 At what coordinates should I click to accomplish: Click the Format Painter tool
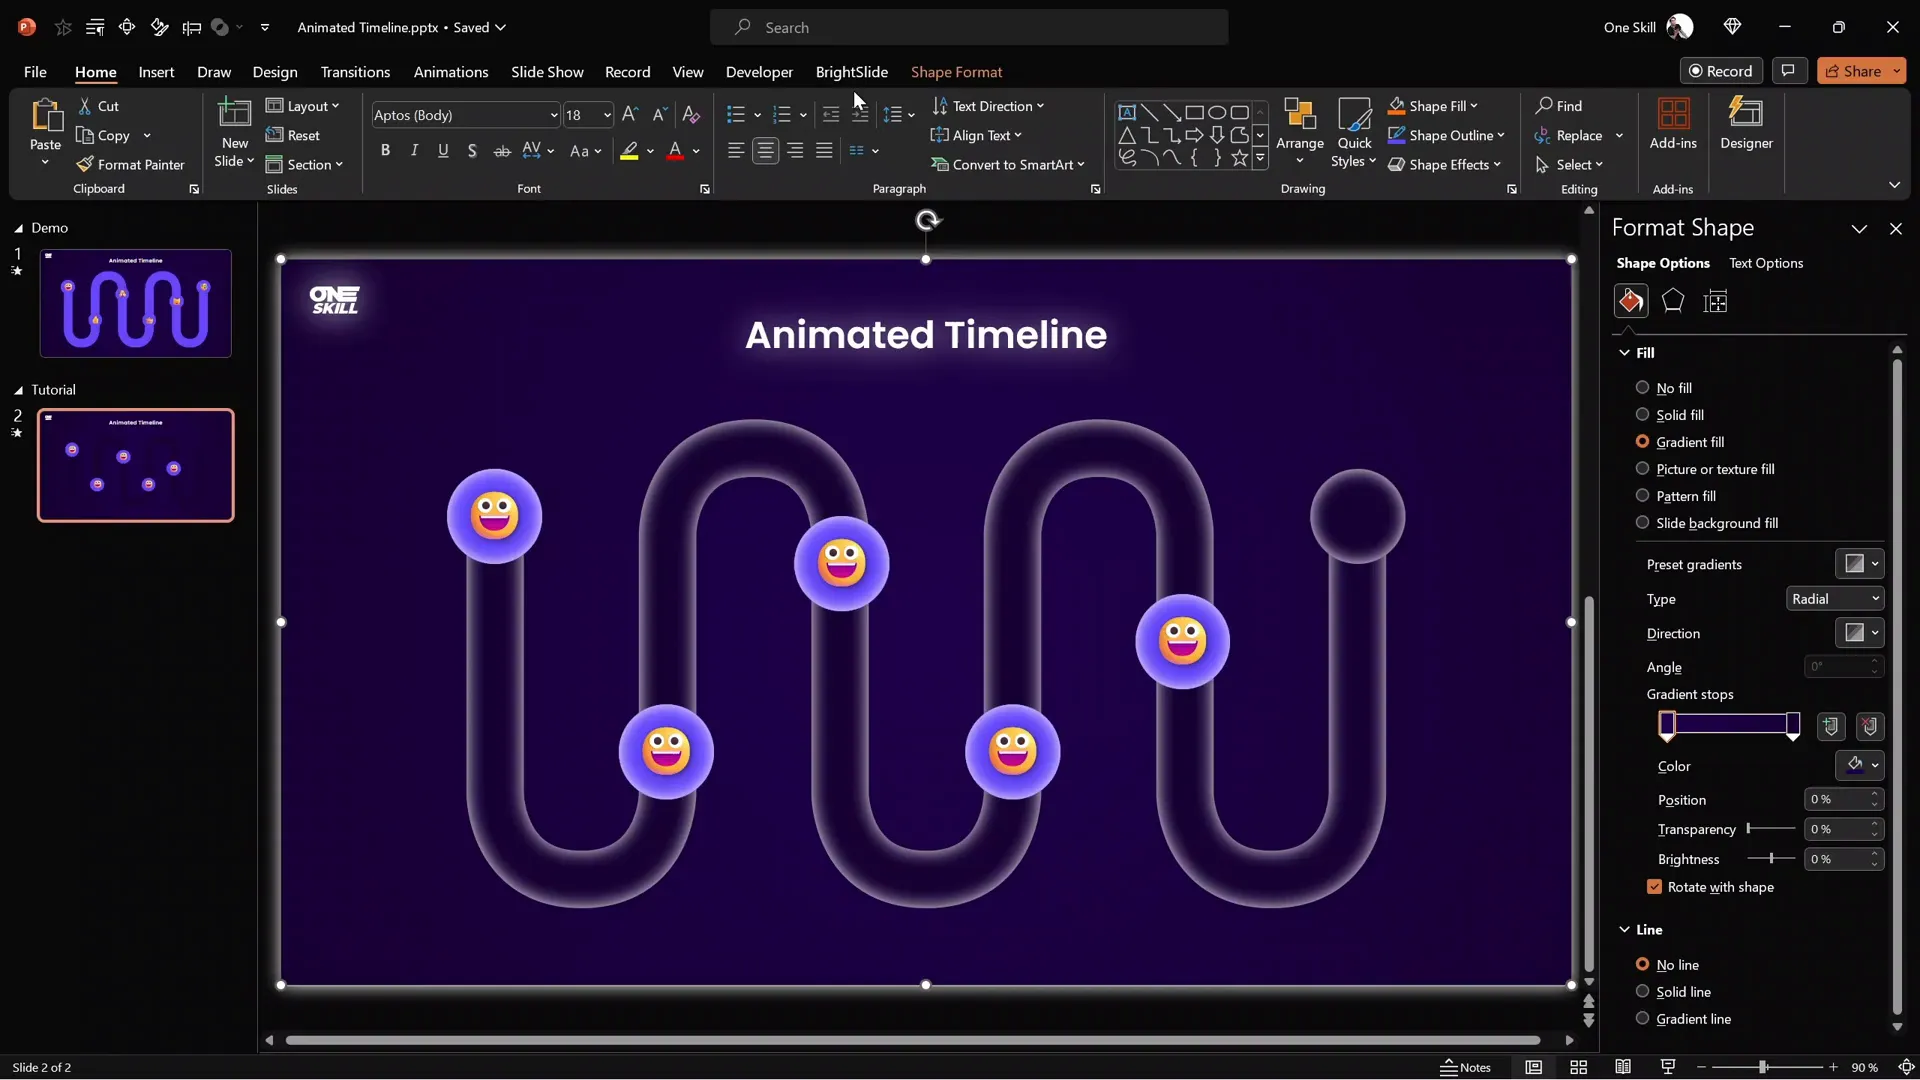tap(131, 165)
